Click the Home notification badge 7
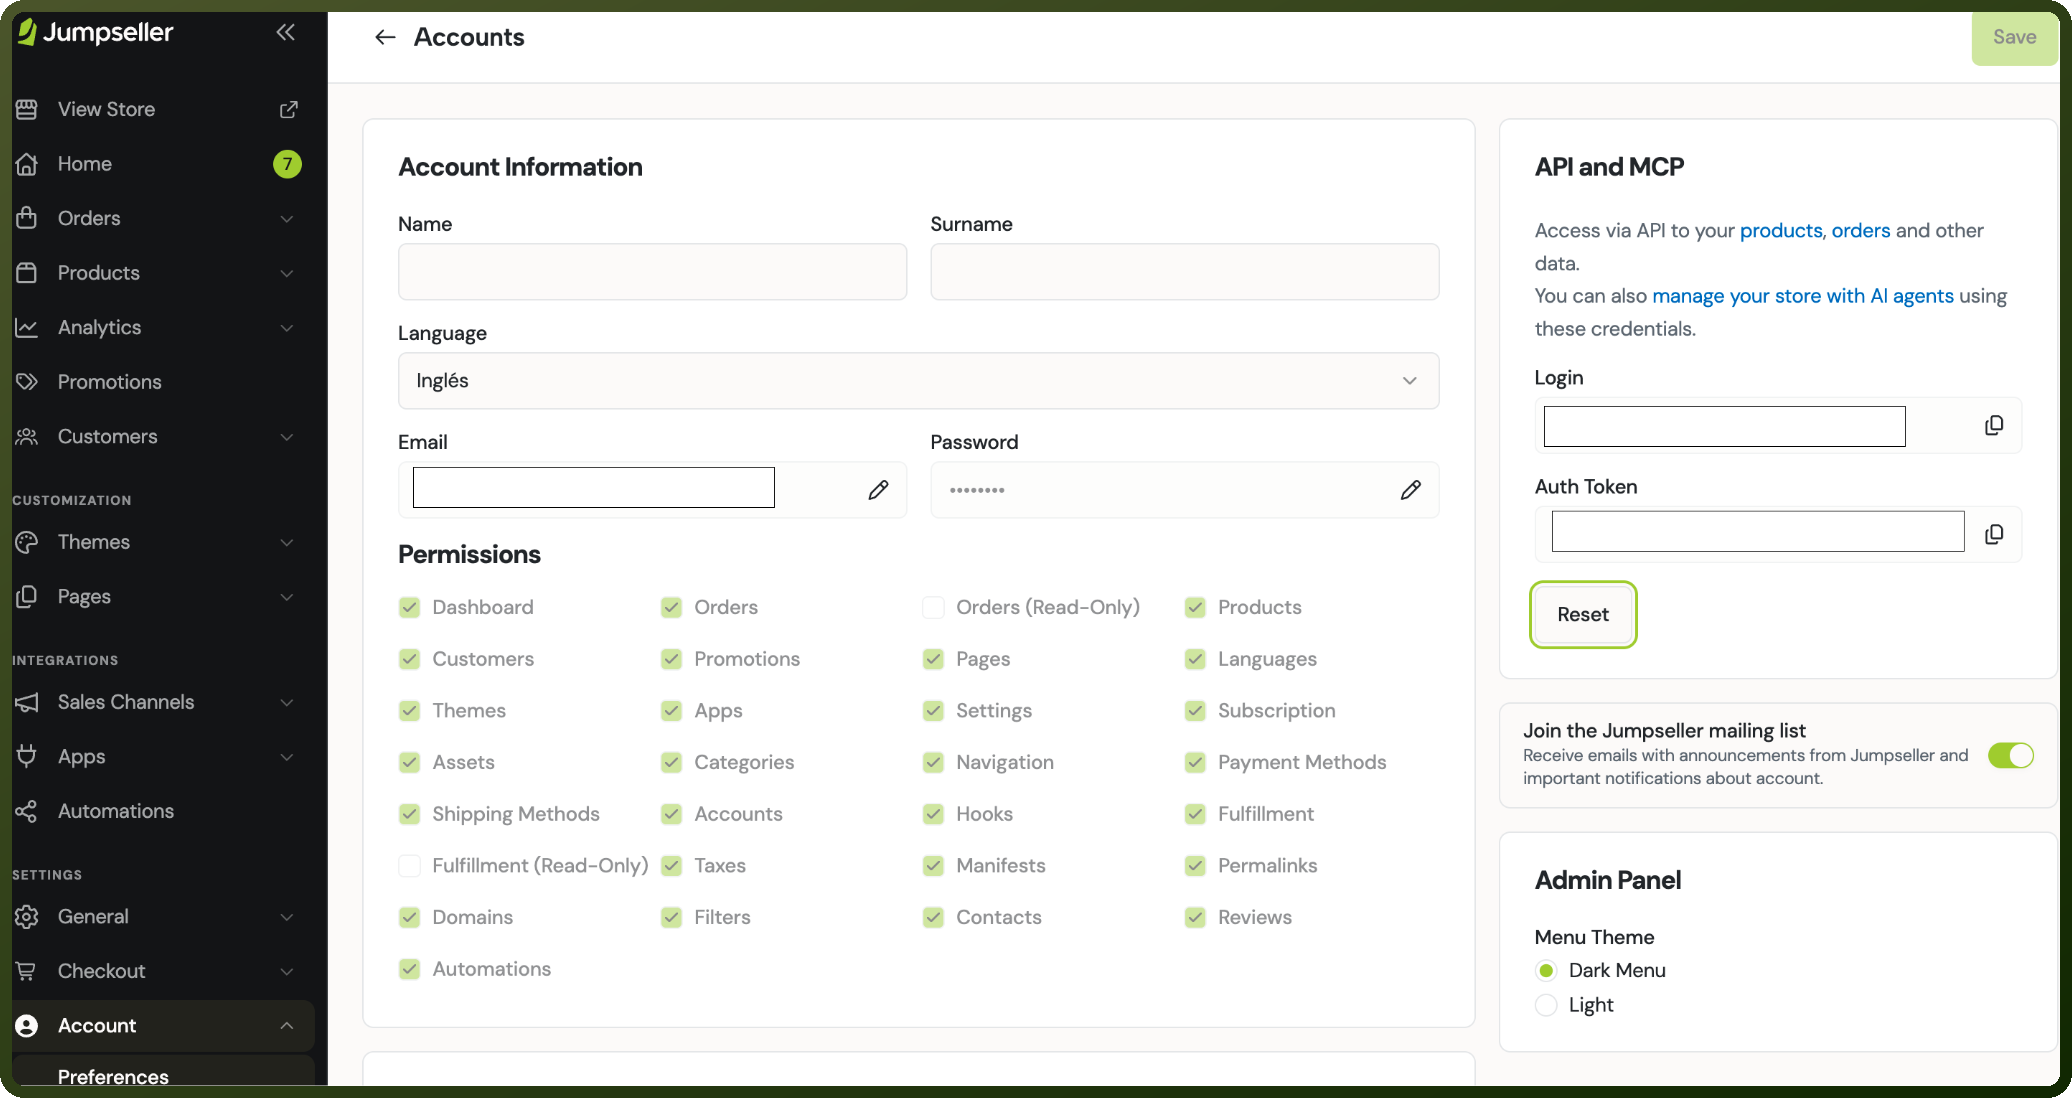This screenshot has width=2072, height=1098. (x=287, y=164)
